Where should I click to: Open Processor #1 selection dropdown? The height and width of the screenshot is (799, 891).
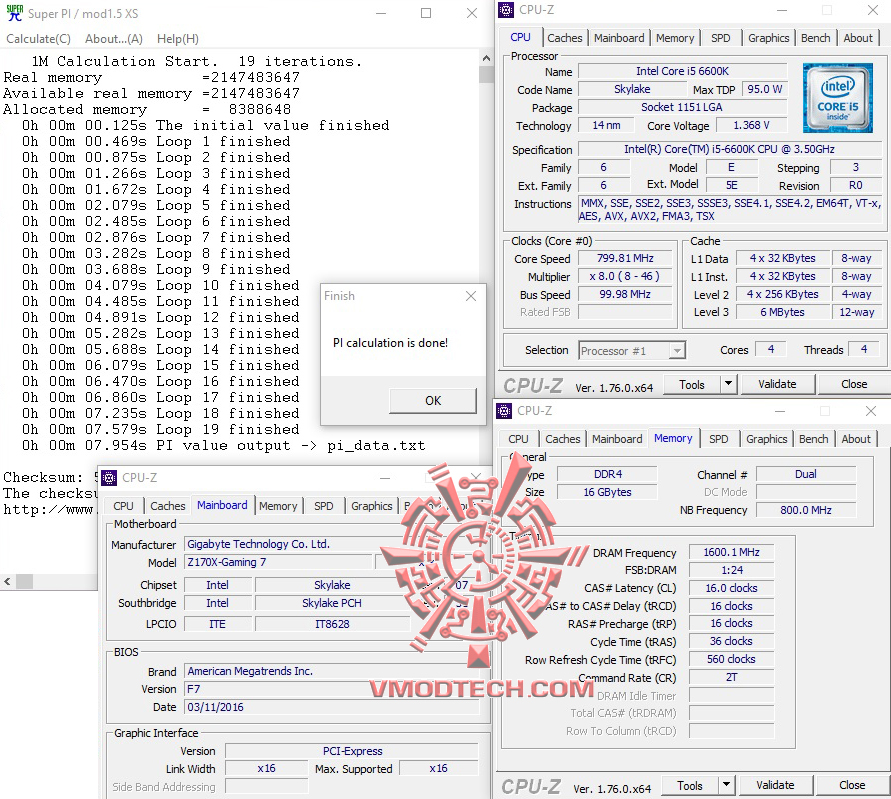[632, 351]
